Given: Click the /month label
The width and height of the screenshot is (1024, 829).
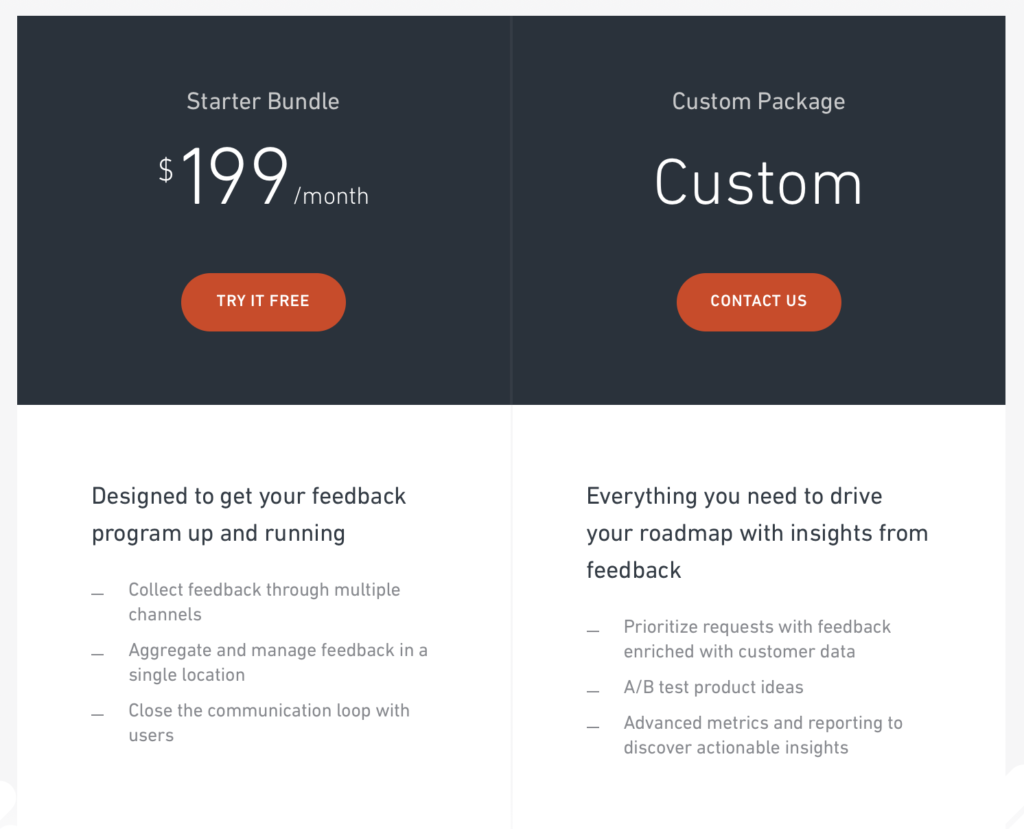Looking at the screenshot, I should (331, 196).
